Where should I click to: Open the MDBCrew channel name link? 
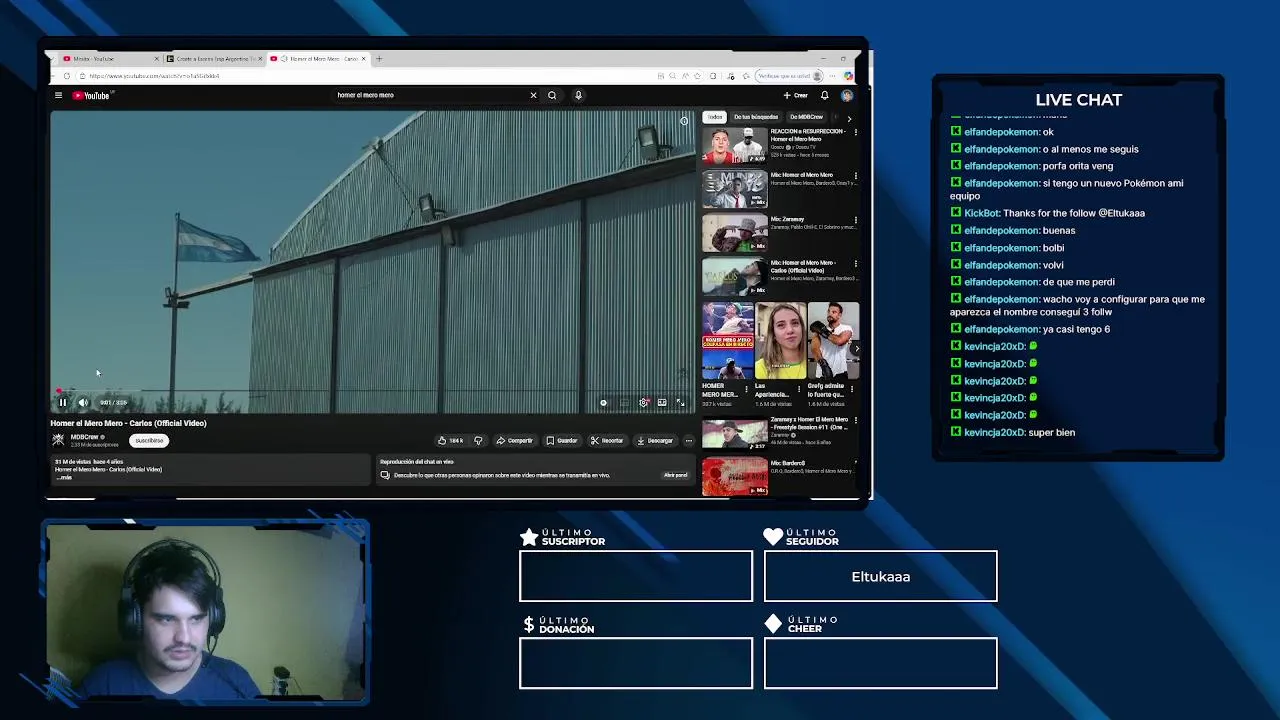[x=84, y=437]
